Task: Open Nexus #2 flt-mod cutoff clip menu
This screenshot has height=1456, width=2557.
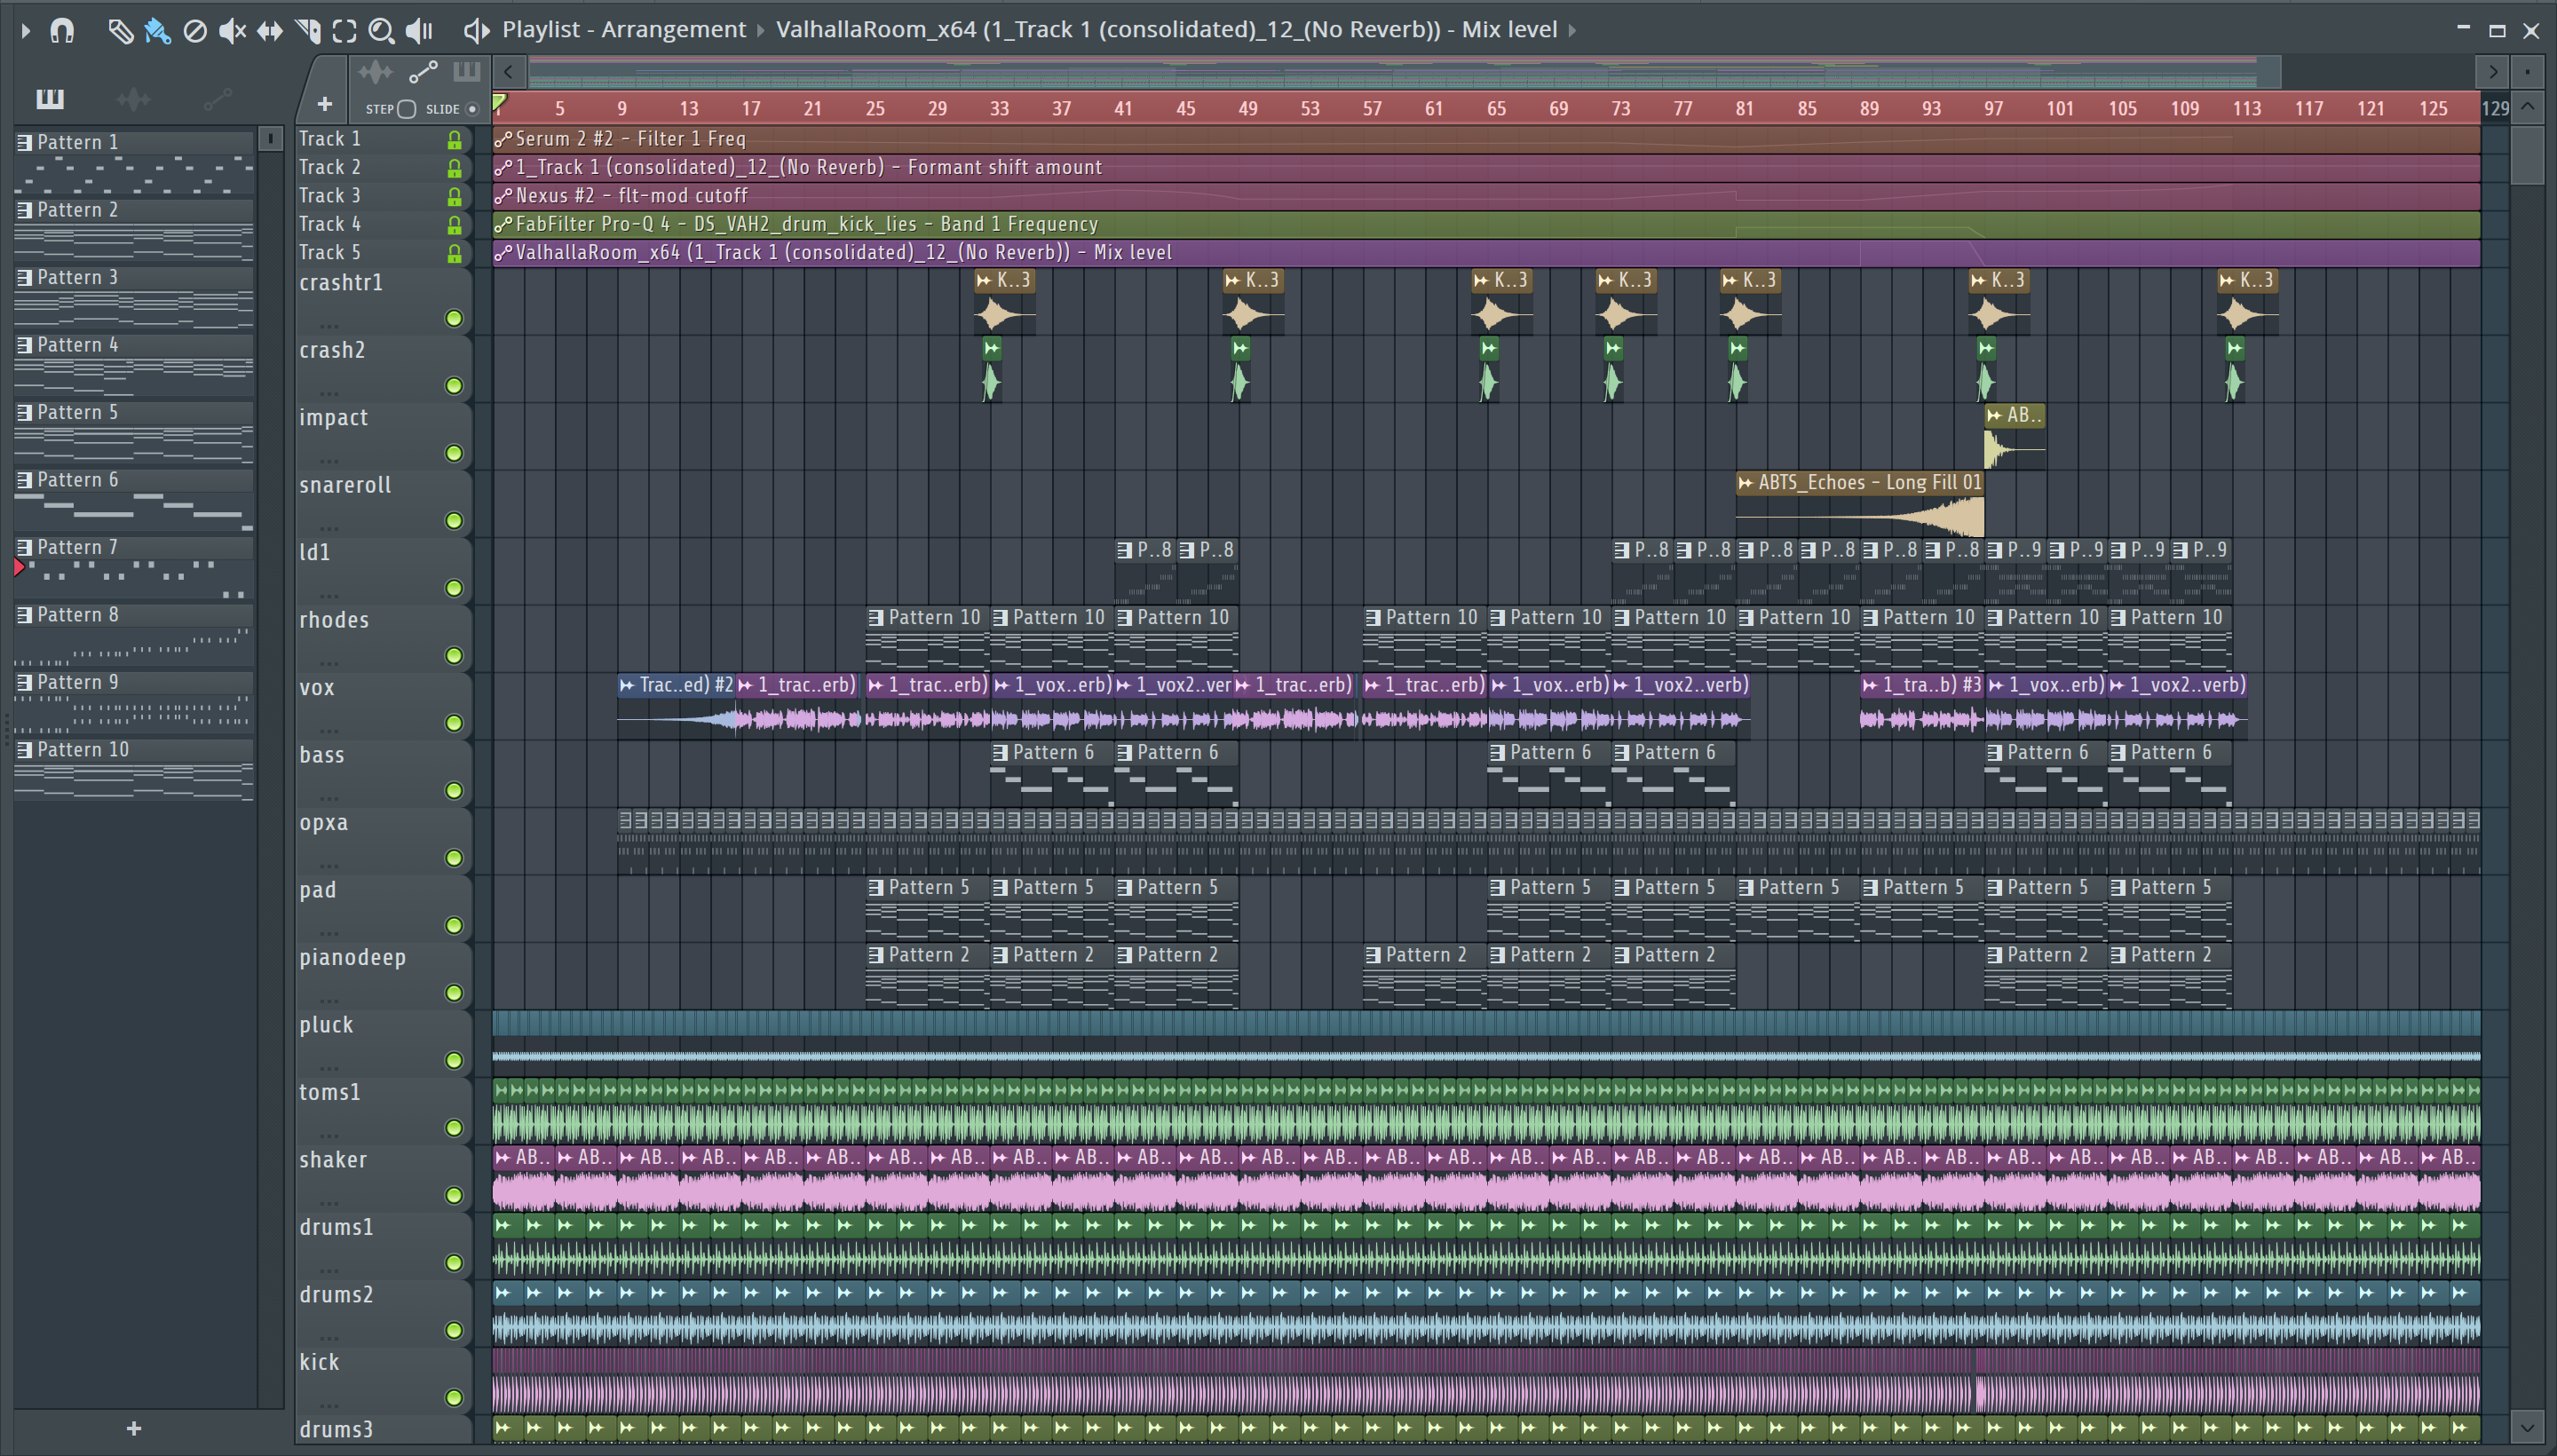Action: pos(503,196)
